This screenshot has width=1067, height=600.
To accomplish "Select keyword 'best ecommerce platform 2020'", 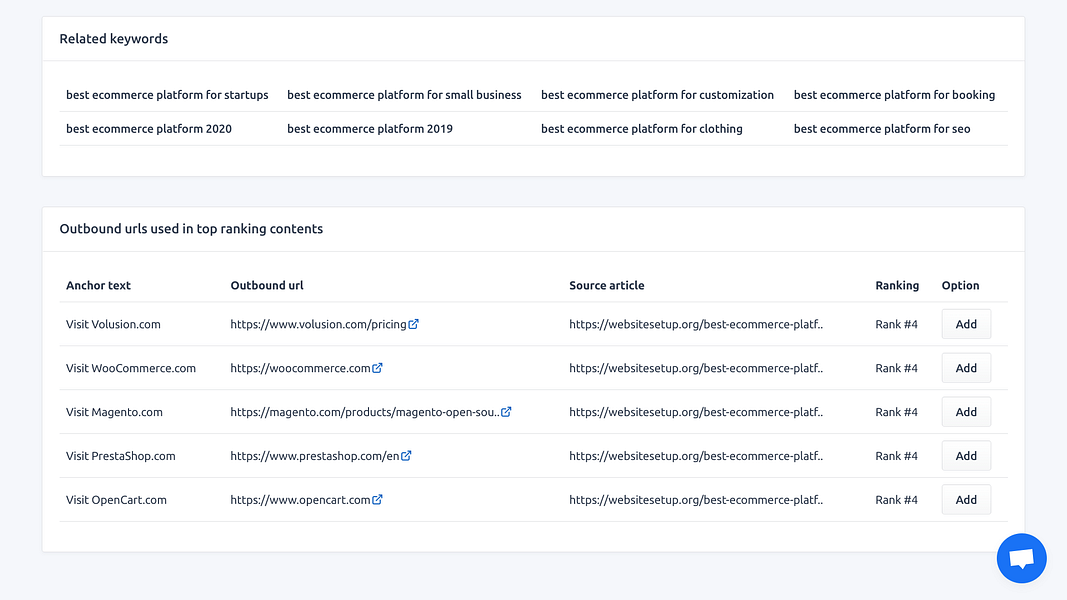I will point(148,129).
